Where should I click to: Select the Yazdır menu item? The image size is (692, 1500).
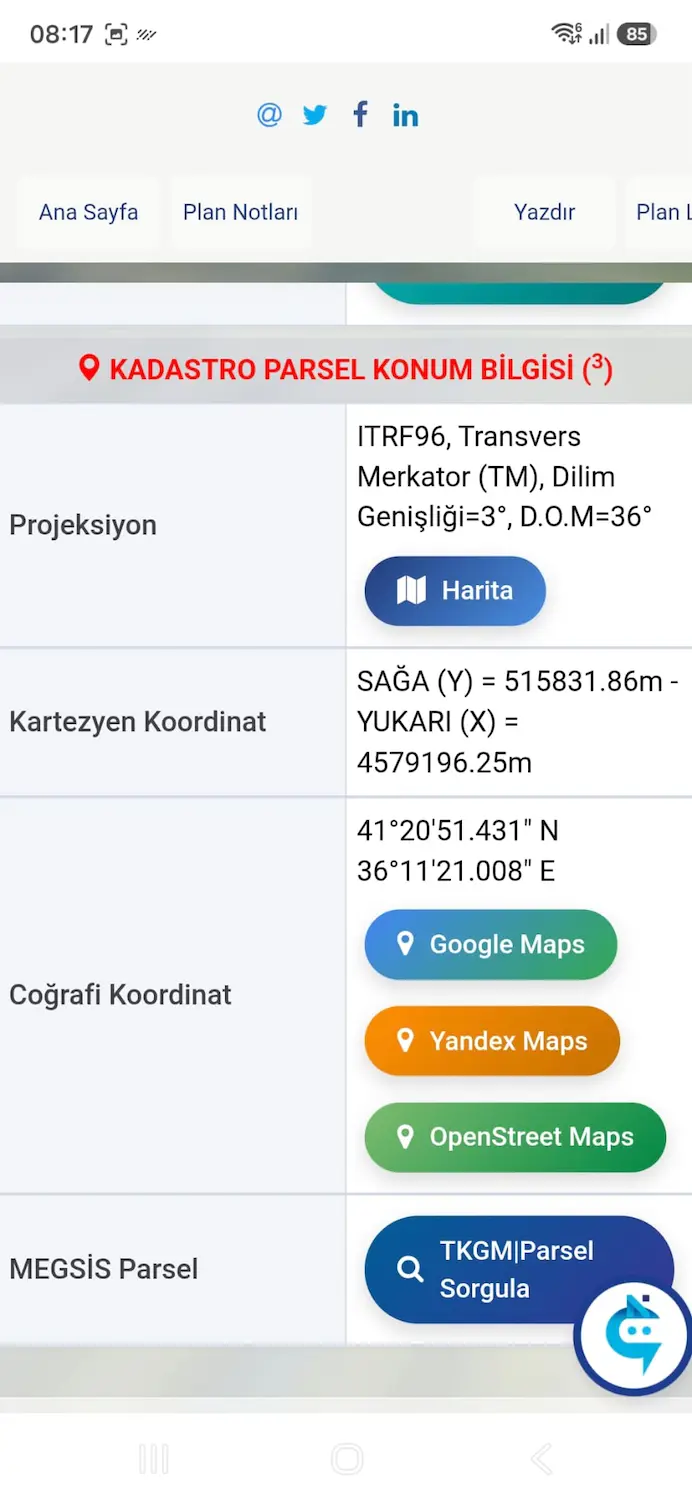tap(545, 212)
